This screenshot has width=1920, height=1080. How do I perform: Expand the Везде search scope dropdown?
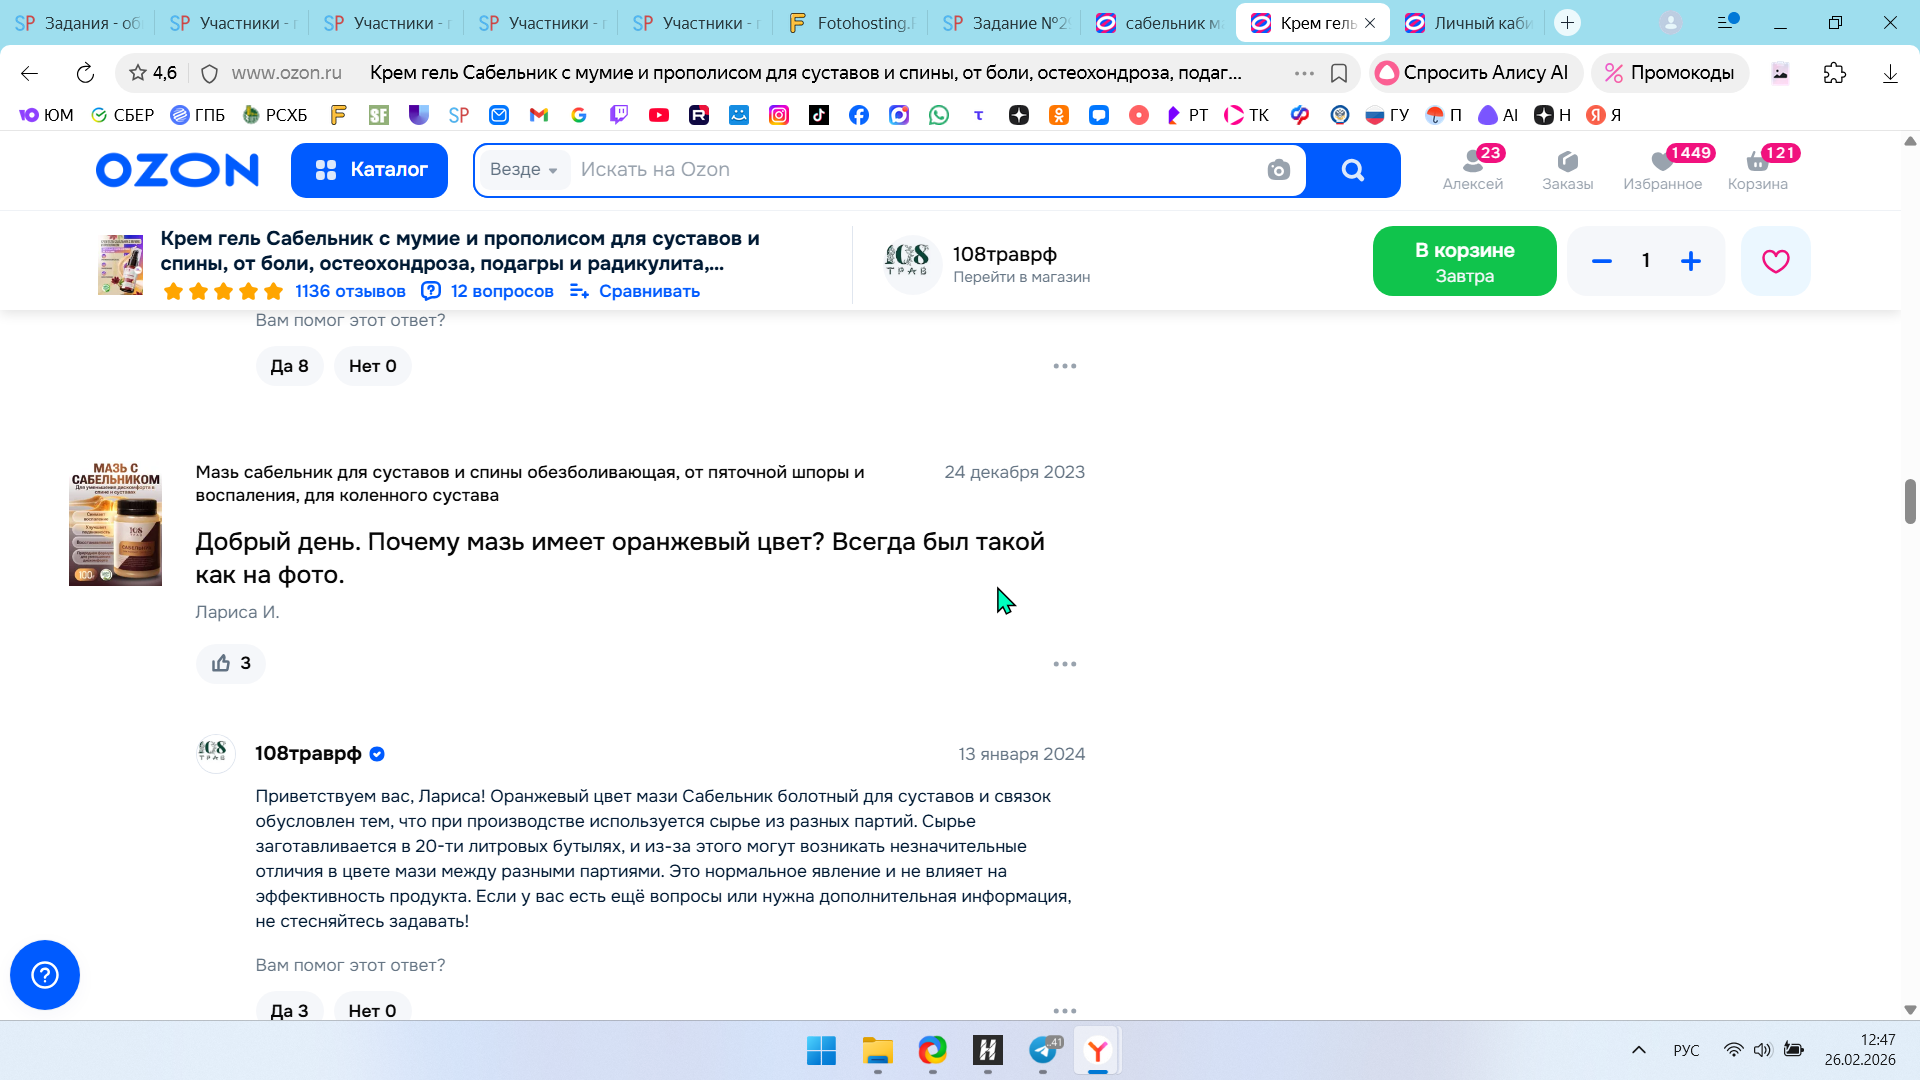(x=524, y=170)
